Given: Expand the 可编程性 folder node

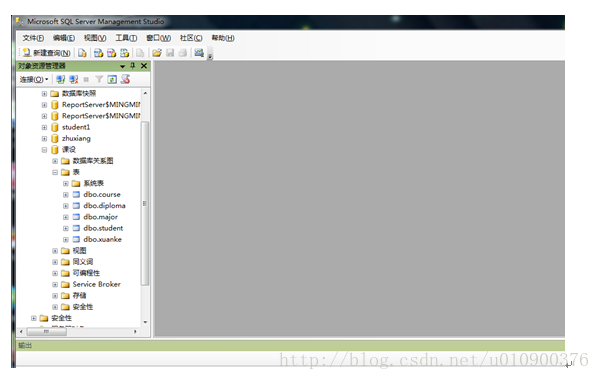Looking at the screenshot, I should click(x=55, y=273).
